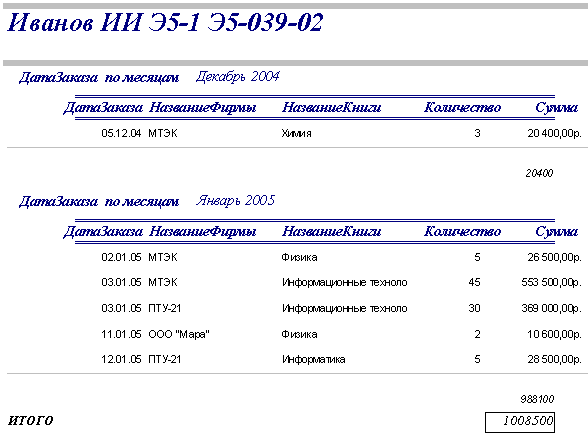Select the group heading Декабрь 2004
Image resolution: width=588 pixels, height=443 pixels.
(x=238, y=77)
